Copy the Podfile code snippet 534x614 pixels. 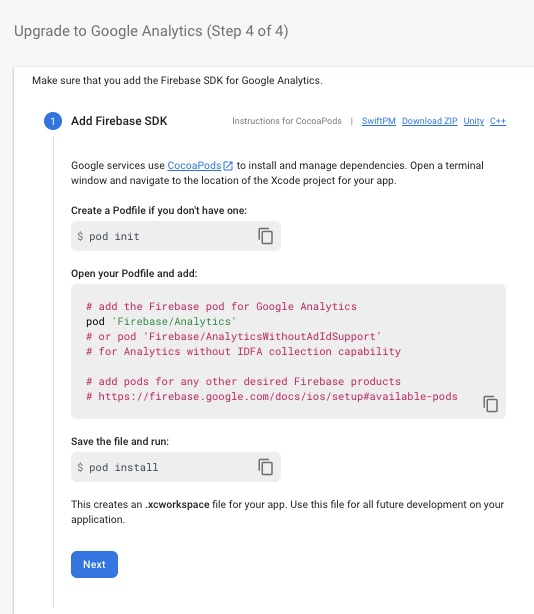click(x=490, y=404)
